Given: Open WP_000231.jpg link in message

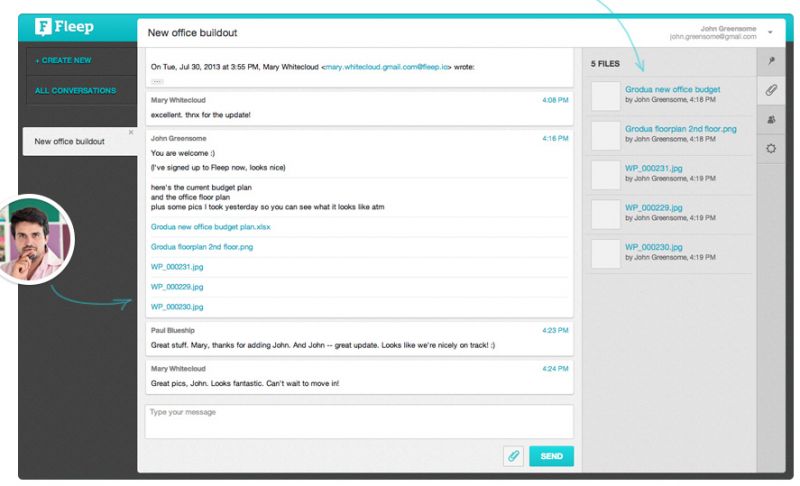Looking at the screenshot, I should click(177, 267).
